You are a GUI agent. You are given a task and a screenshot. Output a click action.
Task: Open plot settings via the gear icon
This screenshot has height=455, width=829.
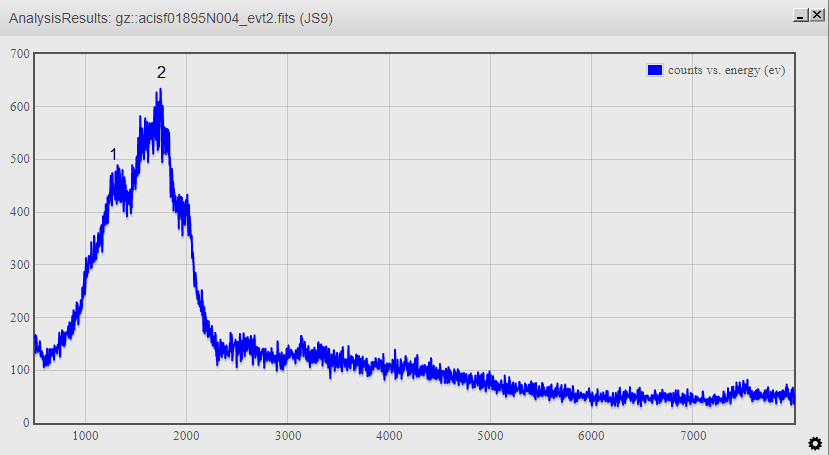(x=815, y=443)
